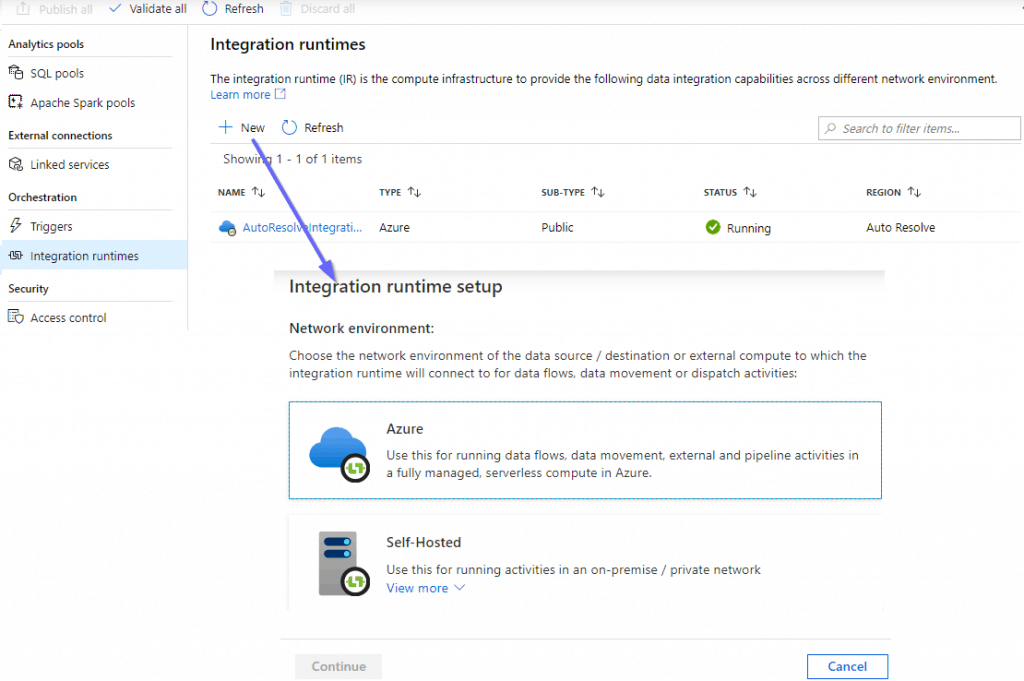
Task: Click the Integration runtimes sidebar icon
Action: point(16,255)
